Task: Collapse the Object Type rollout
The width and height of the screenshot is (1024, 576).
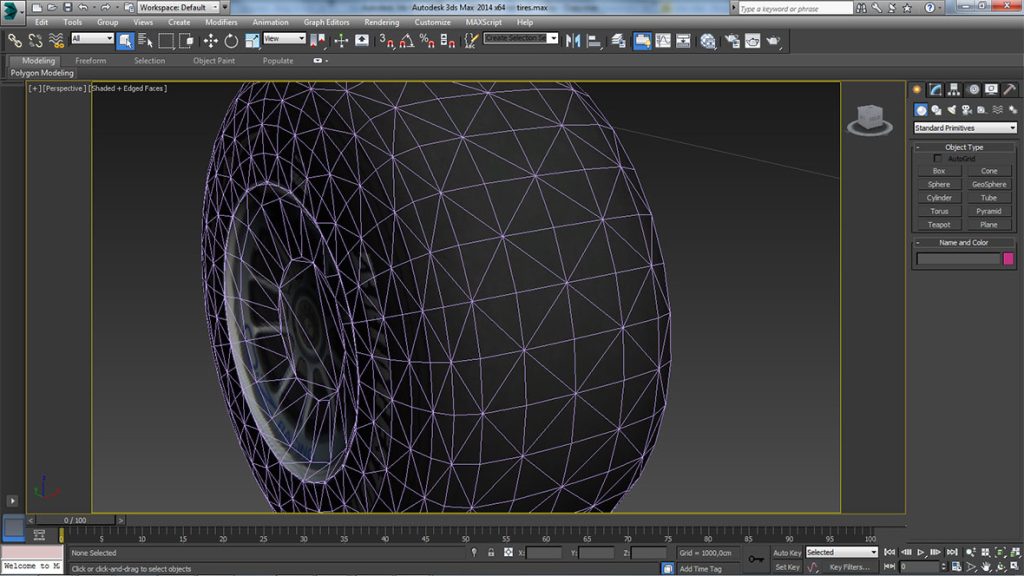Action: coord(964,147)
